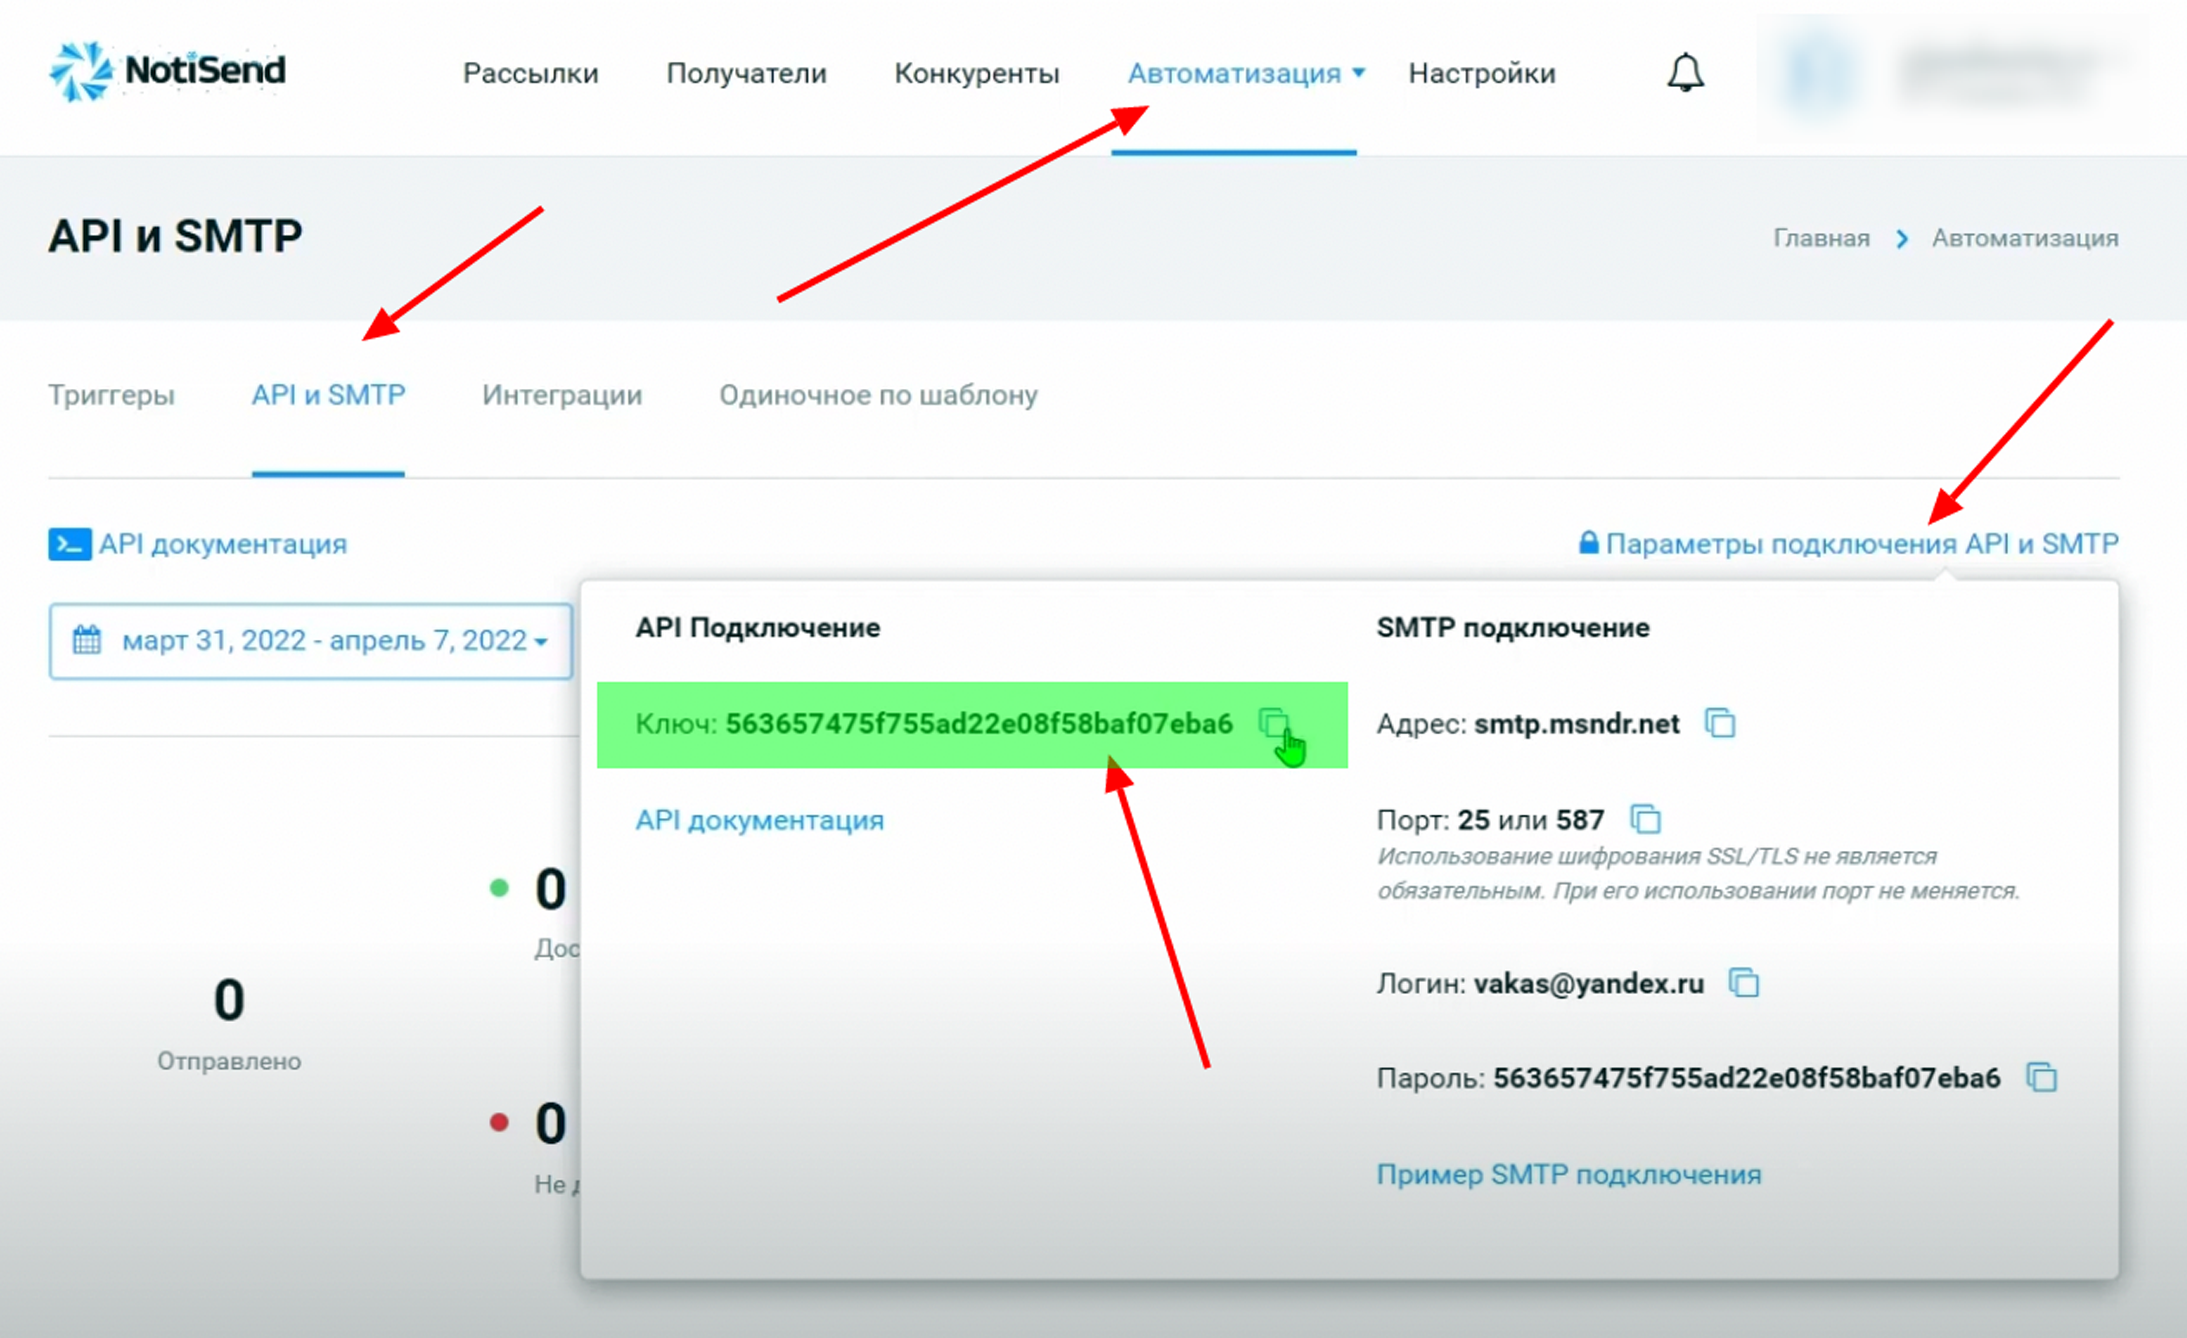Open the date range picker
This screenshot has width=2187, height=1338.
click(310, 640)
